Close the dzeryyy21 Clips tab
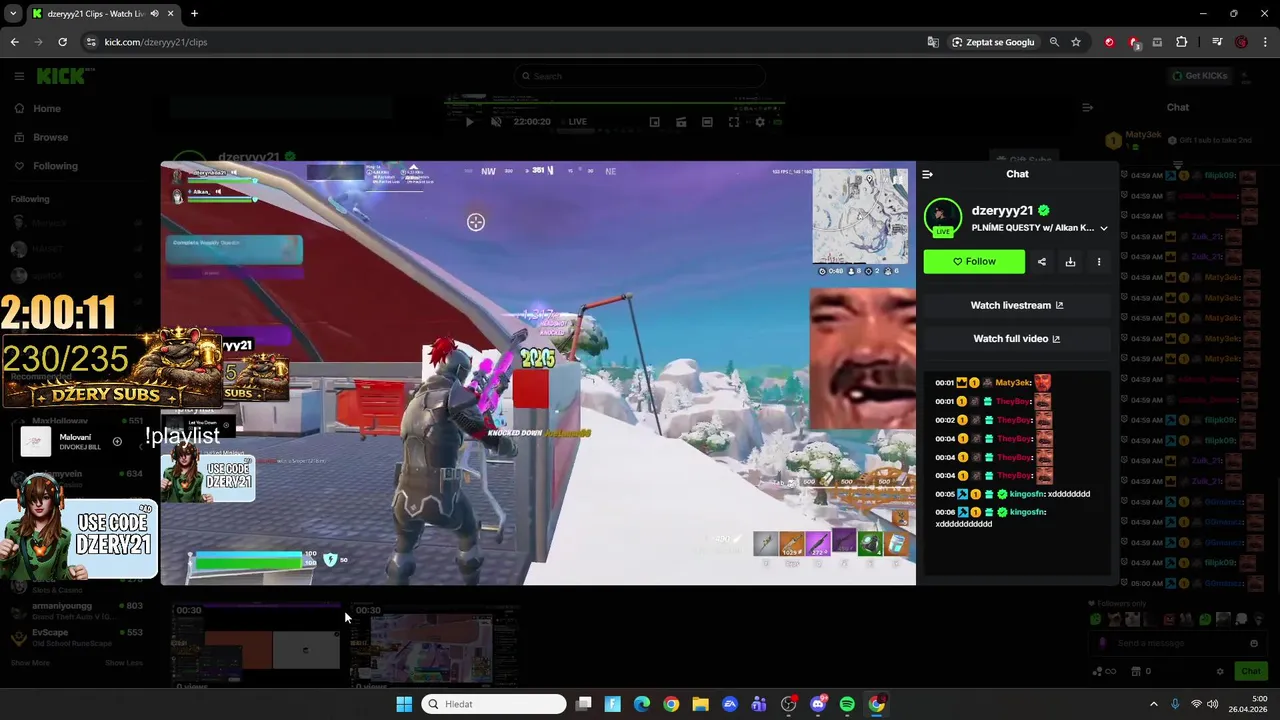 point(170,14)
